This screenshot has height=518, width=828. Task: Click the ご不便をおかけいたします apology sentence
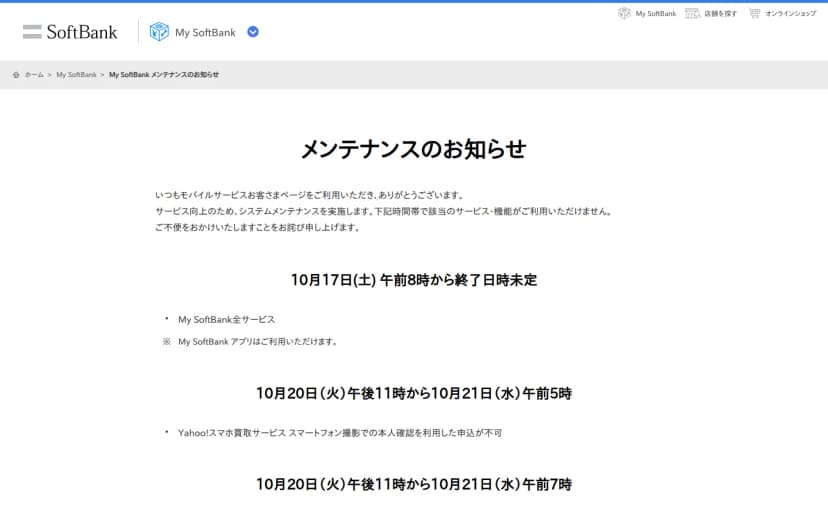[258, 228]
